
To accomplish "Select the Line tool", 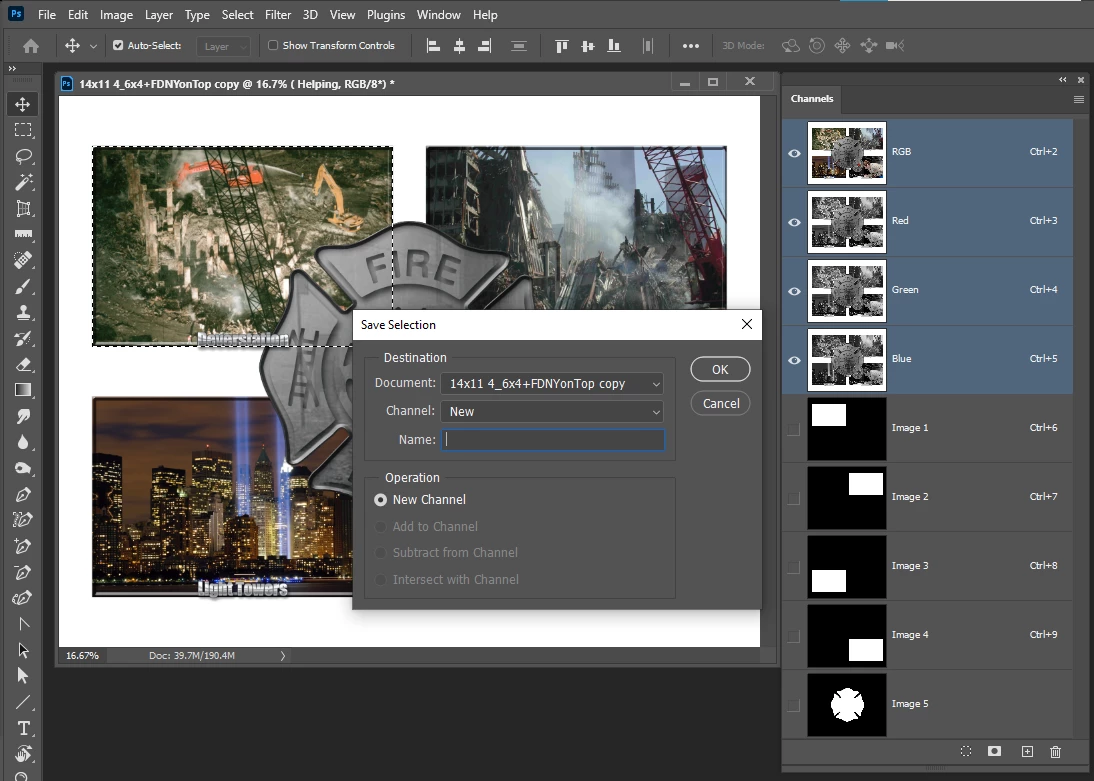I will 22,702.
